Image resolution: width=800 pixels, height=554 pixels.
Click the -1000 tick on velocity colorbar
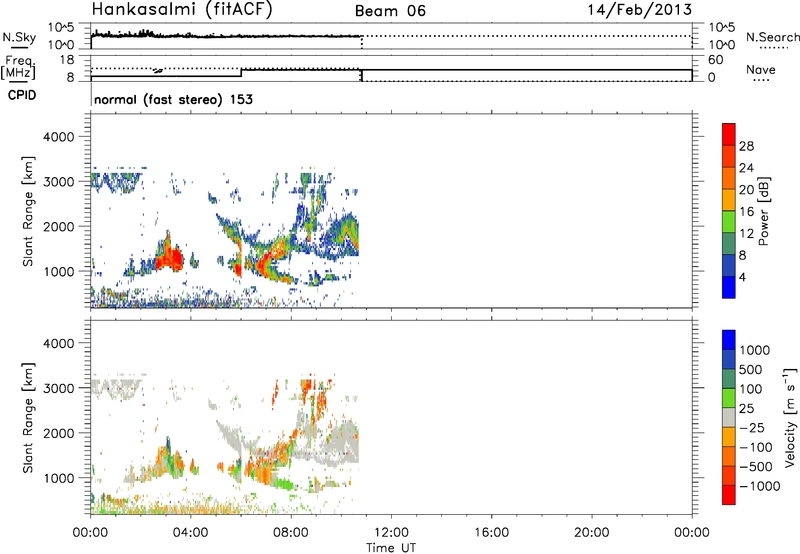[760, 486]
